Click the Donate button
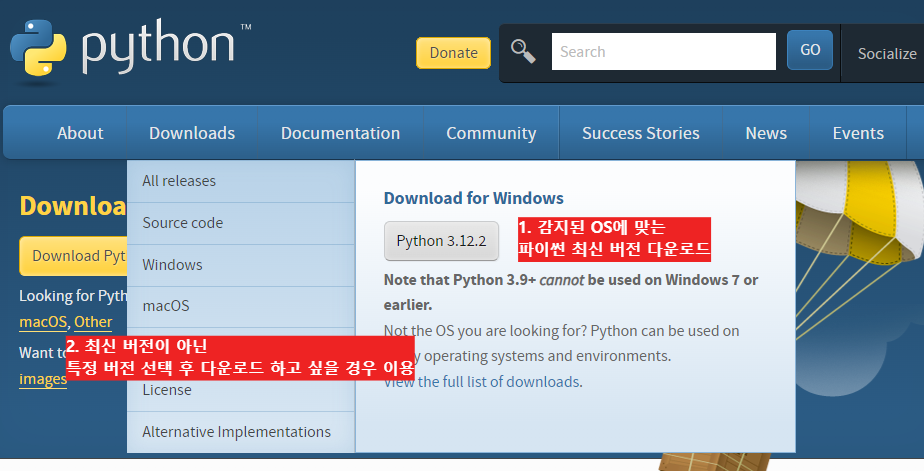The image size is (924, 471). pyautogui.click(x=453, y=52)
